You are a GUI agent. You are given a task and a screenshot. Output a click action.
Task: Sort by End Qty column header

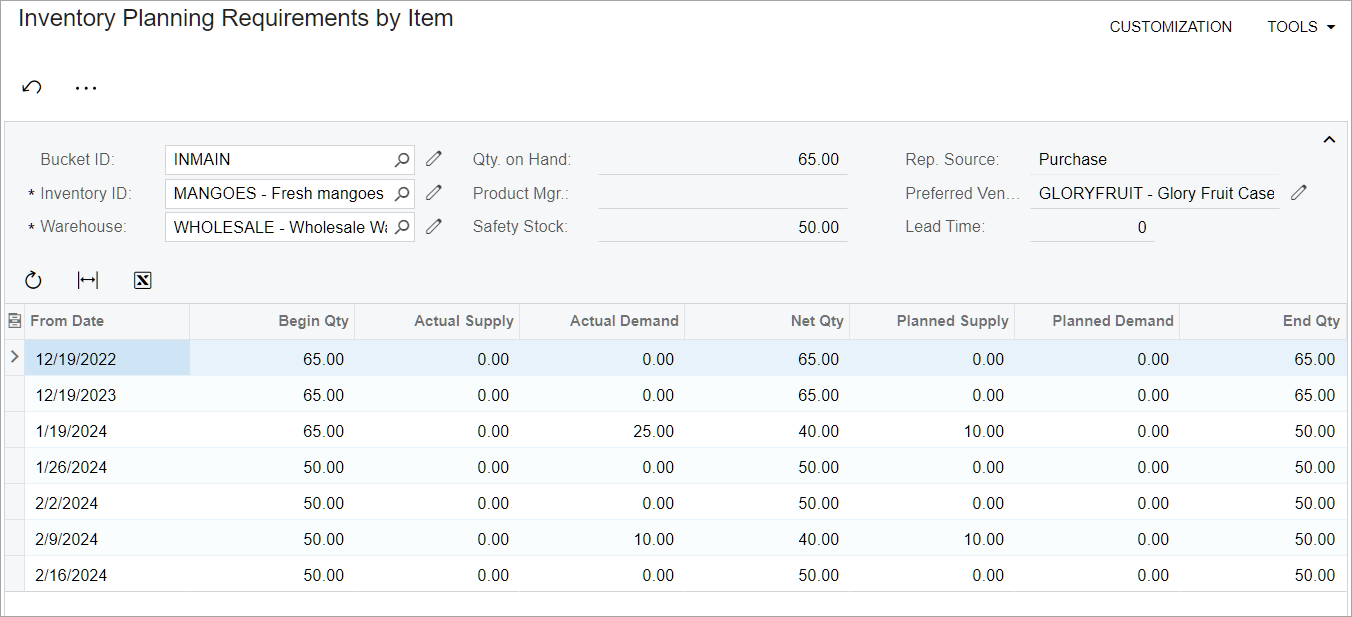[1263, 321]
